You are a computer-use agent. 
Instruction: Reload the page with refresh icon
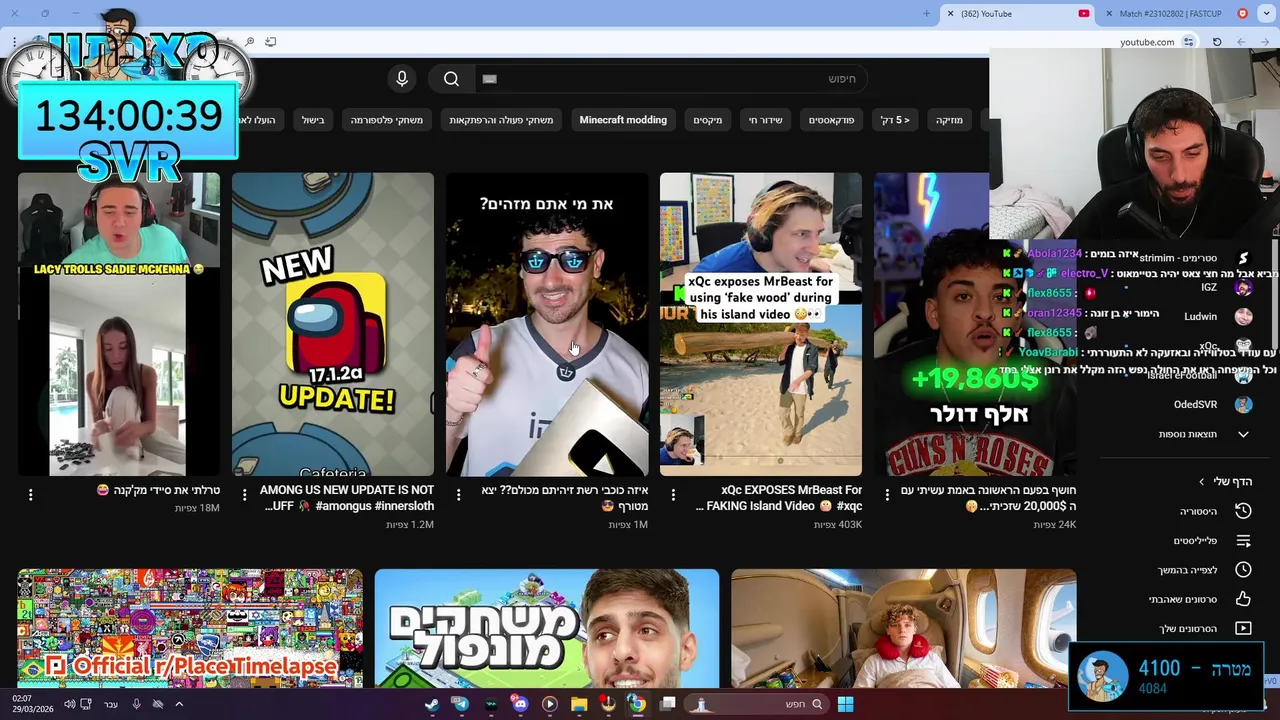pyautogui.click(x=1217, y=42)
